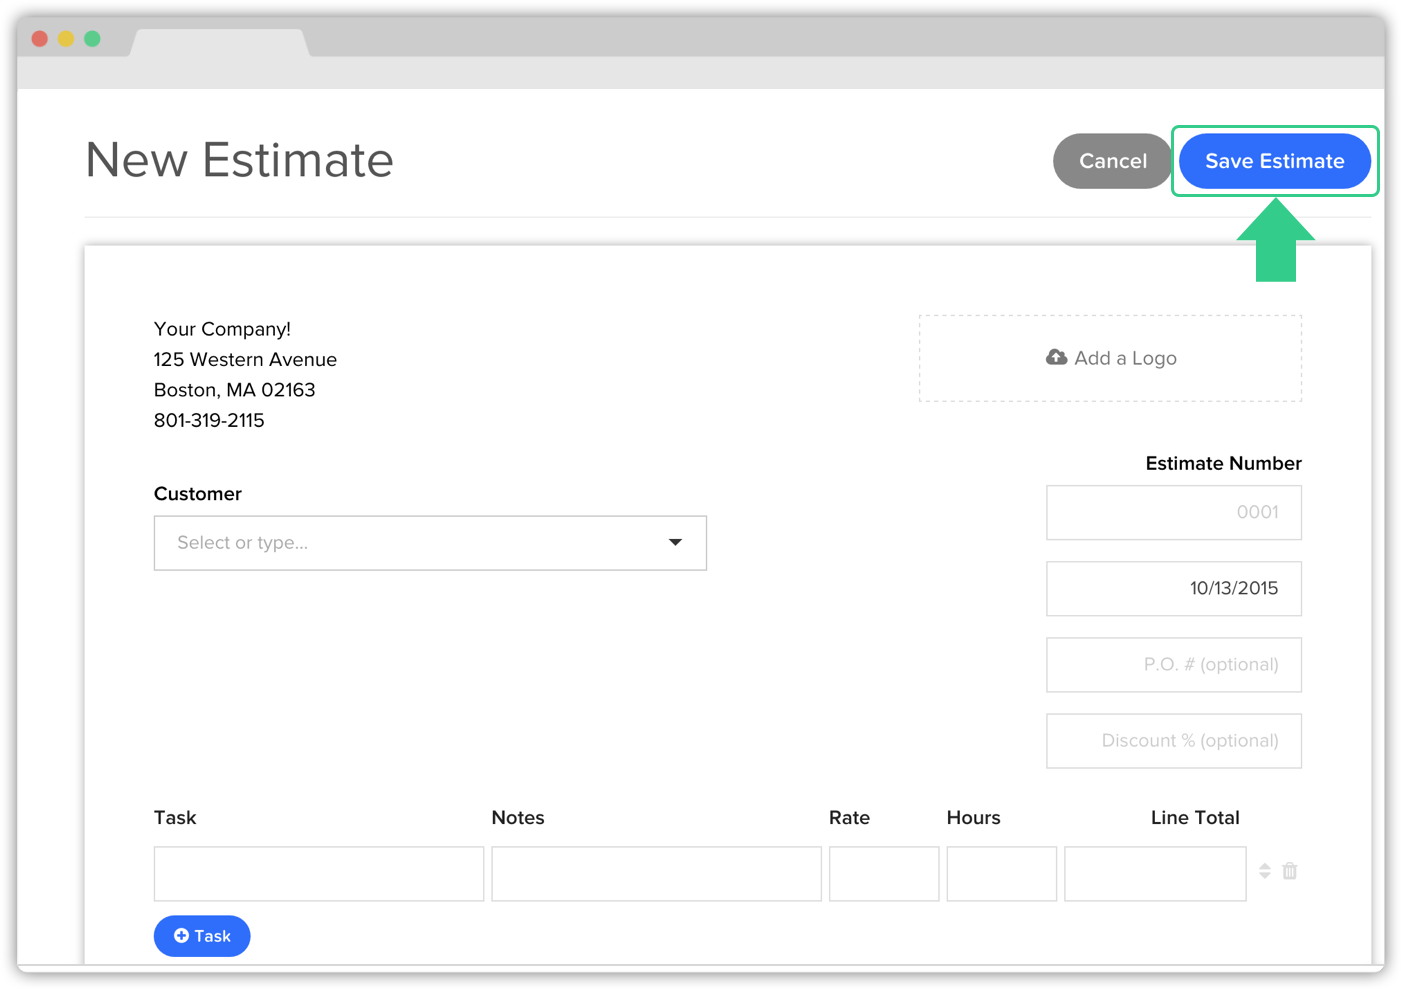Click the Save Estimate button
Viewport: 1401px width, 989px height.
coord(1274,161)
